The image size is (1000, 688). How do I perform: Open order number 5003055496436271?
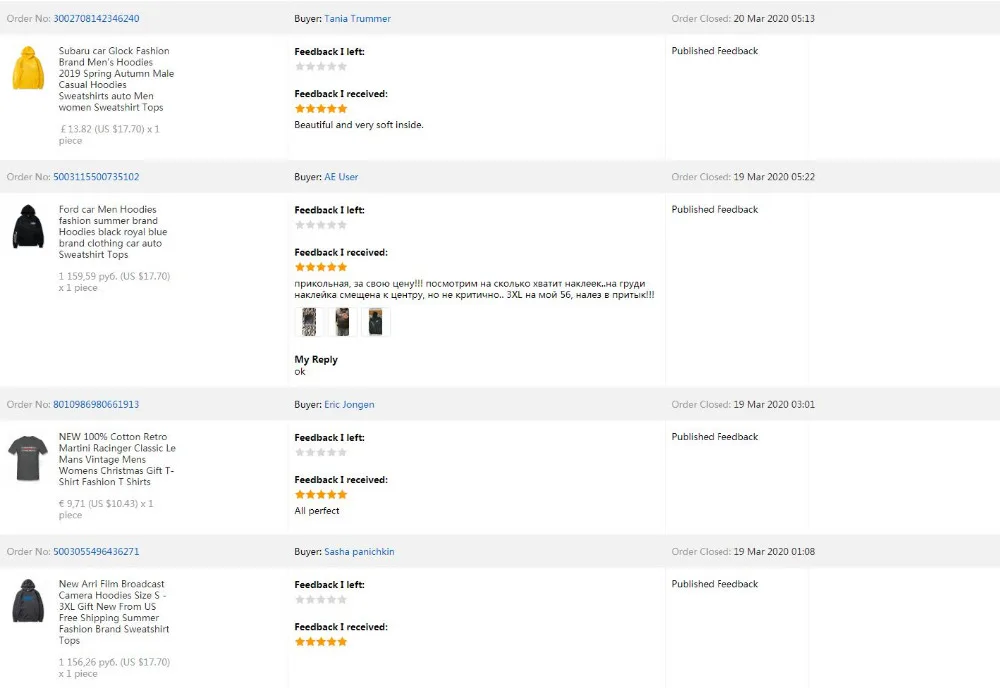96,552
